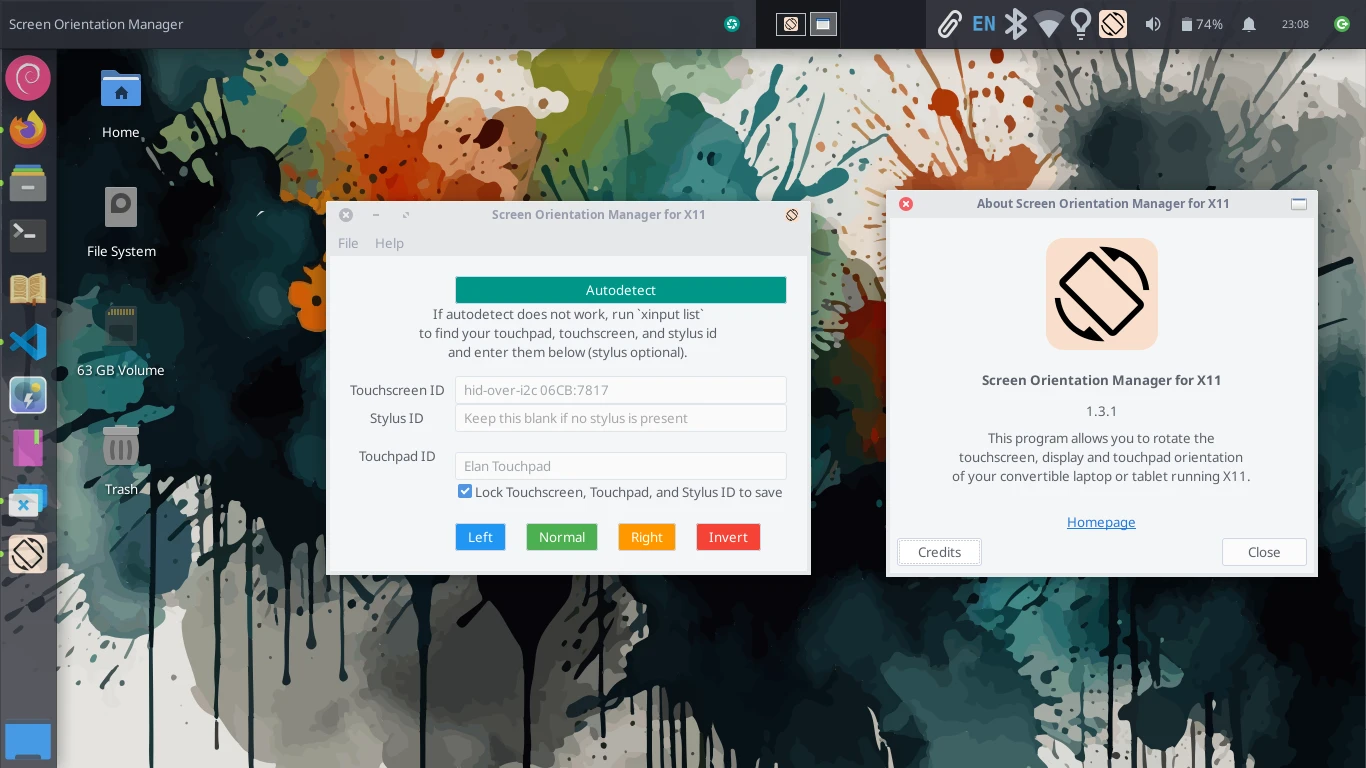Viewport: 1366px width, 768px height.
Task: Open the Homepage link in the About dialog
Action: [1101, 522]
